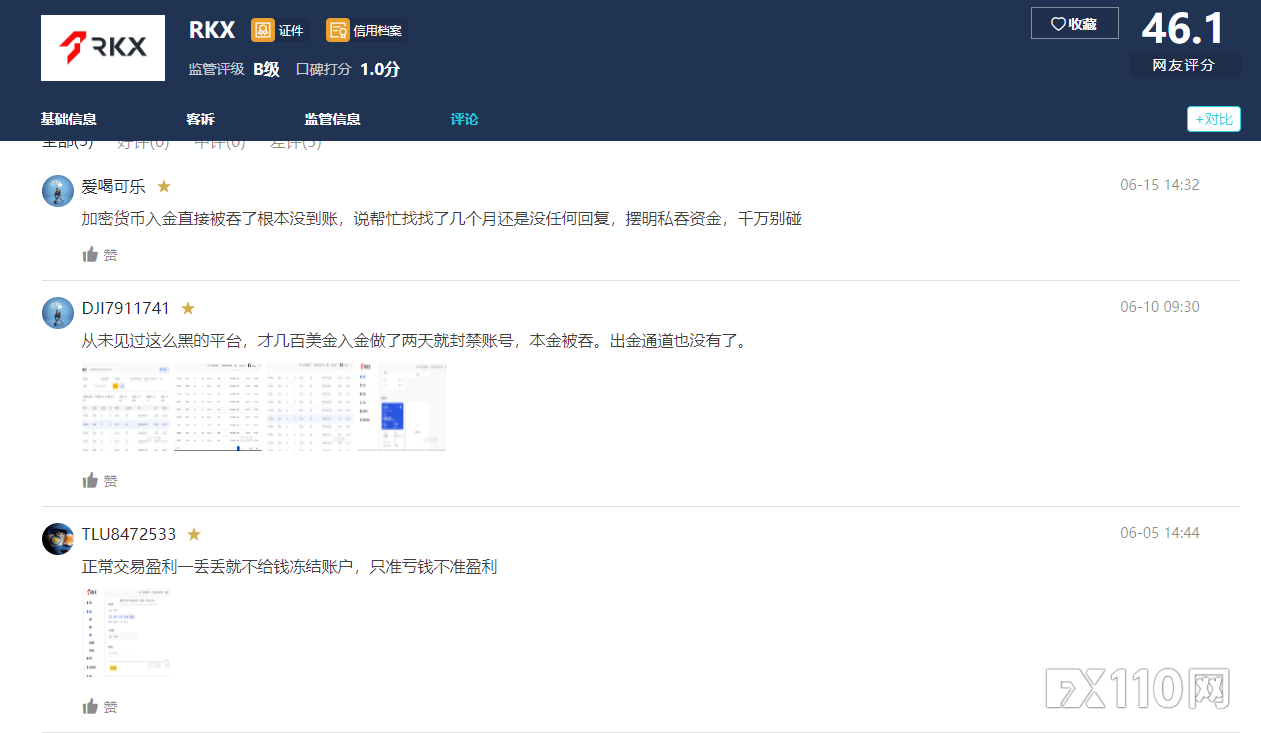
Task: Click the +对比 compare button
Action: 1214,119
